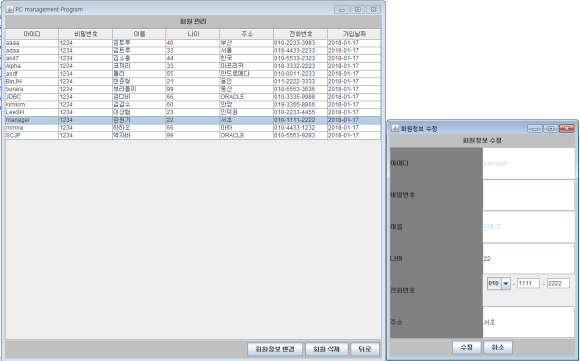Click phone number 016-4433-2233
The image size is (580, 361).
point(300,51)
